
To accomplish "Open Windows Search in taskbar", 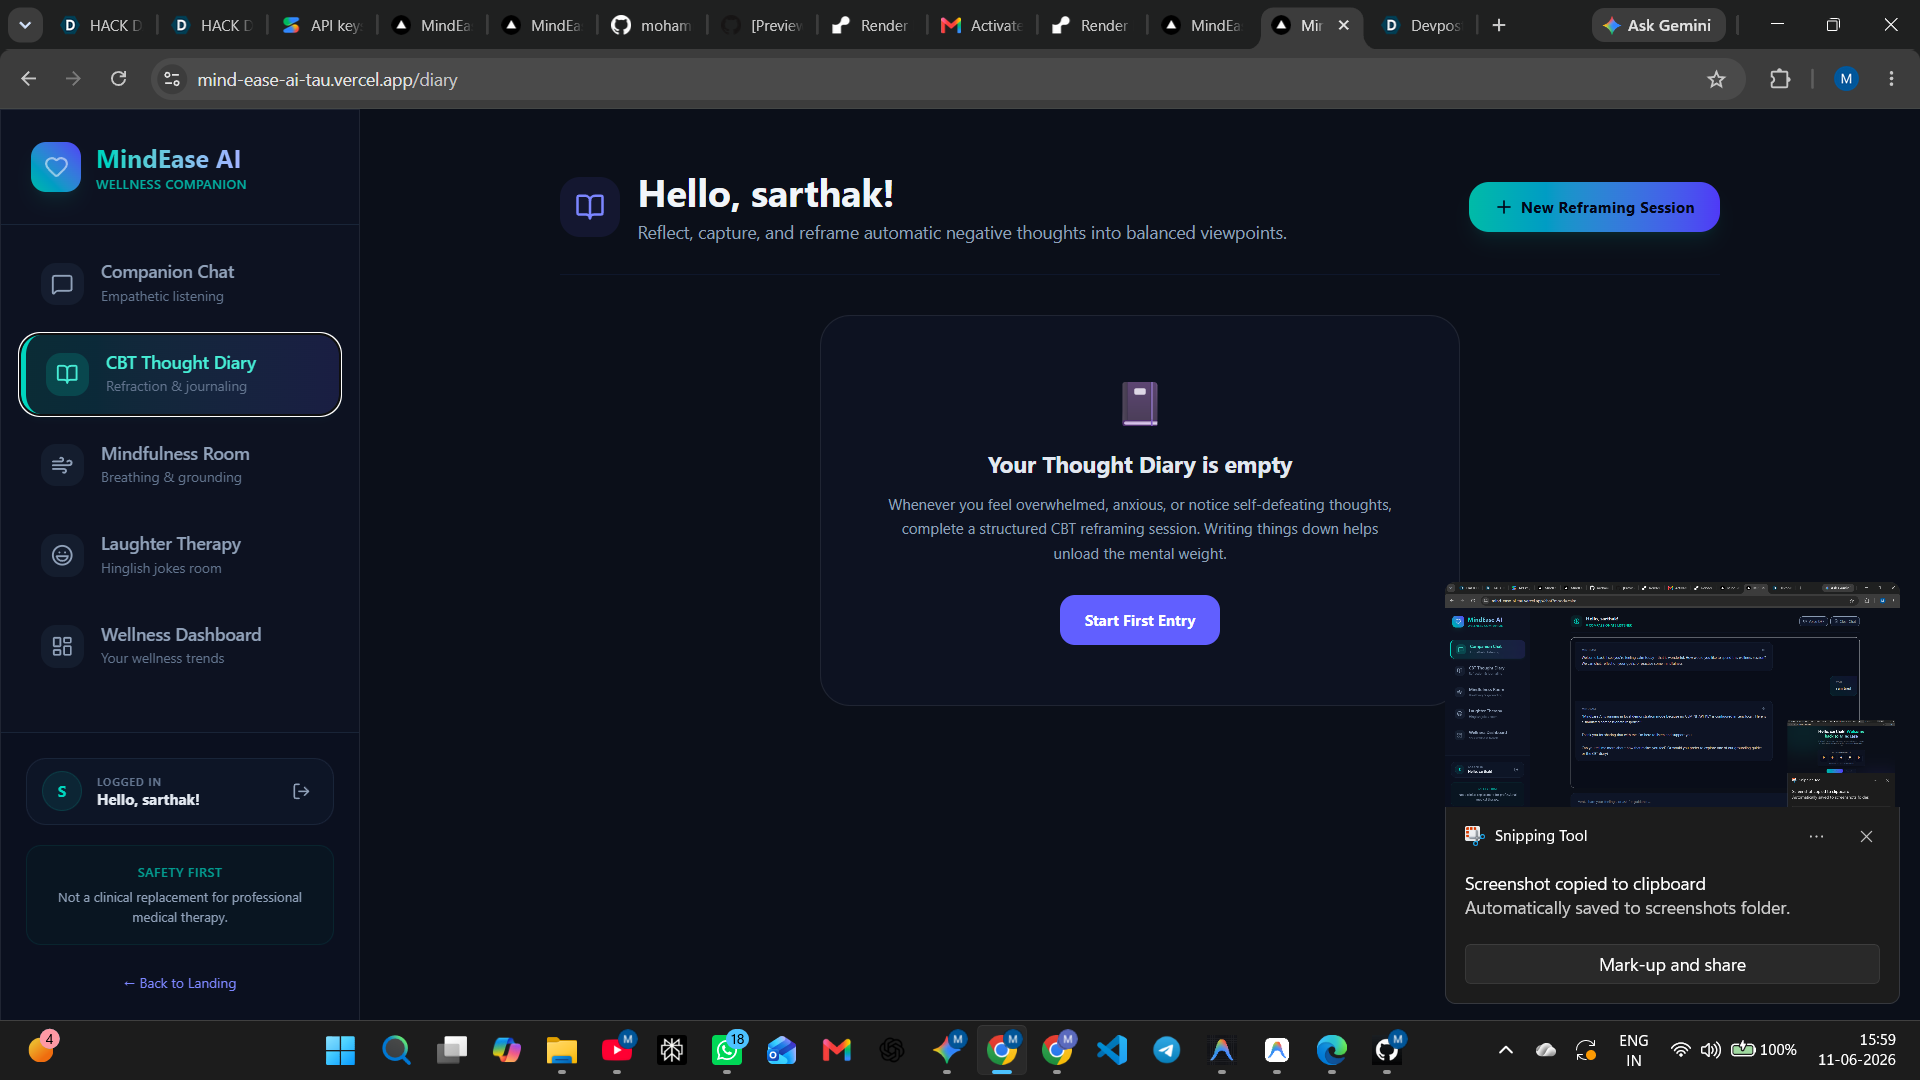I will tap(396, 1050).
